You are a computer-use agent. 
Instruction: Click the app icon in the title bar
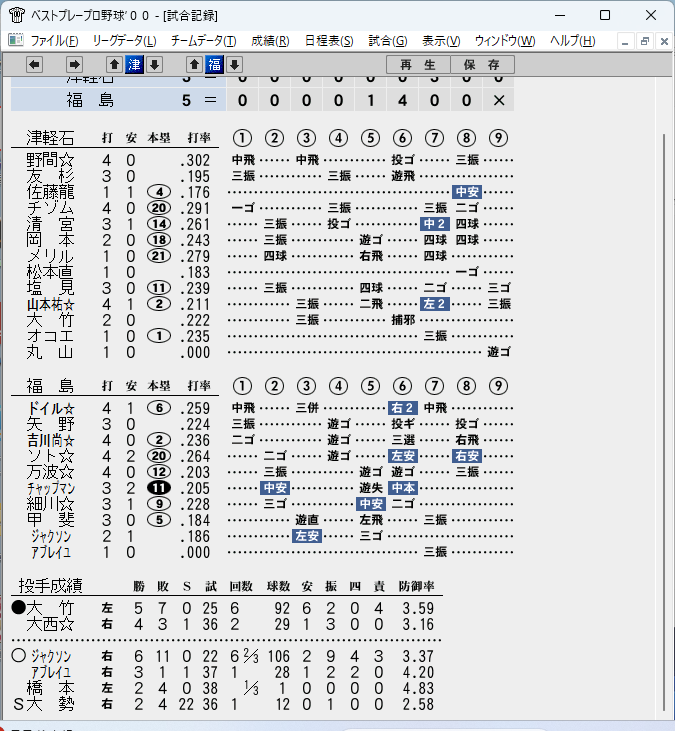coord(16,15)
